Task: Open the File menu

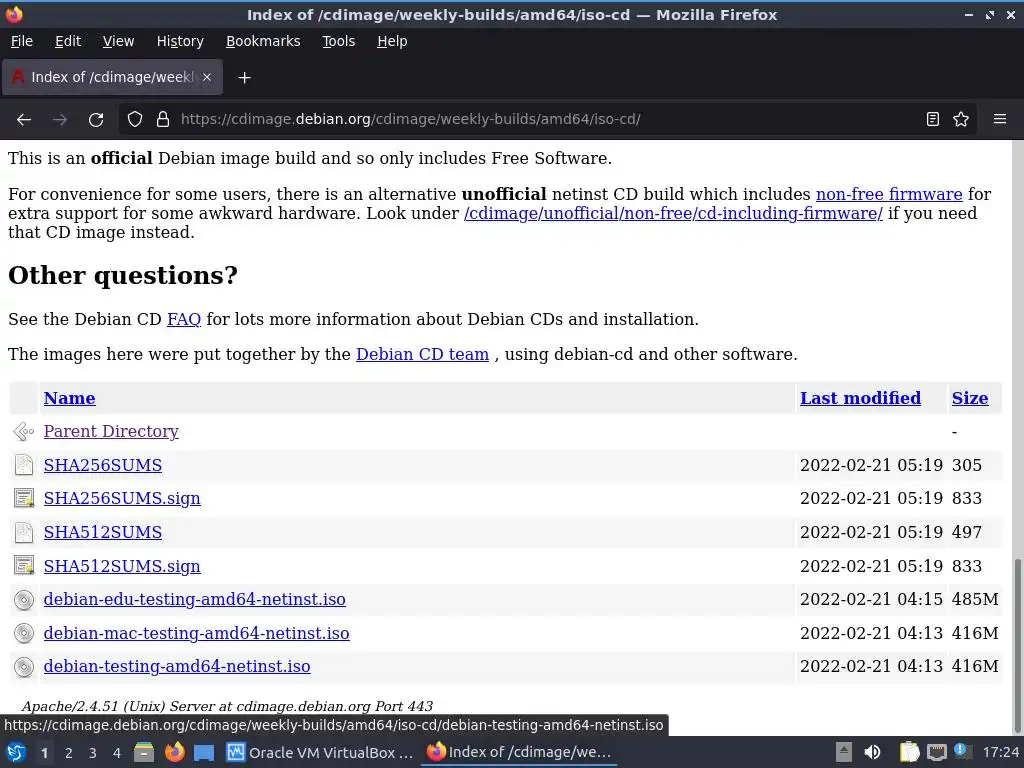Action: pyautogui.click(x=22, y=41)
